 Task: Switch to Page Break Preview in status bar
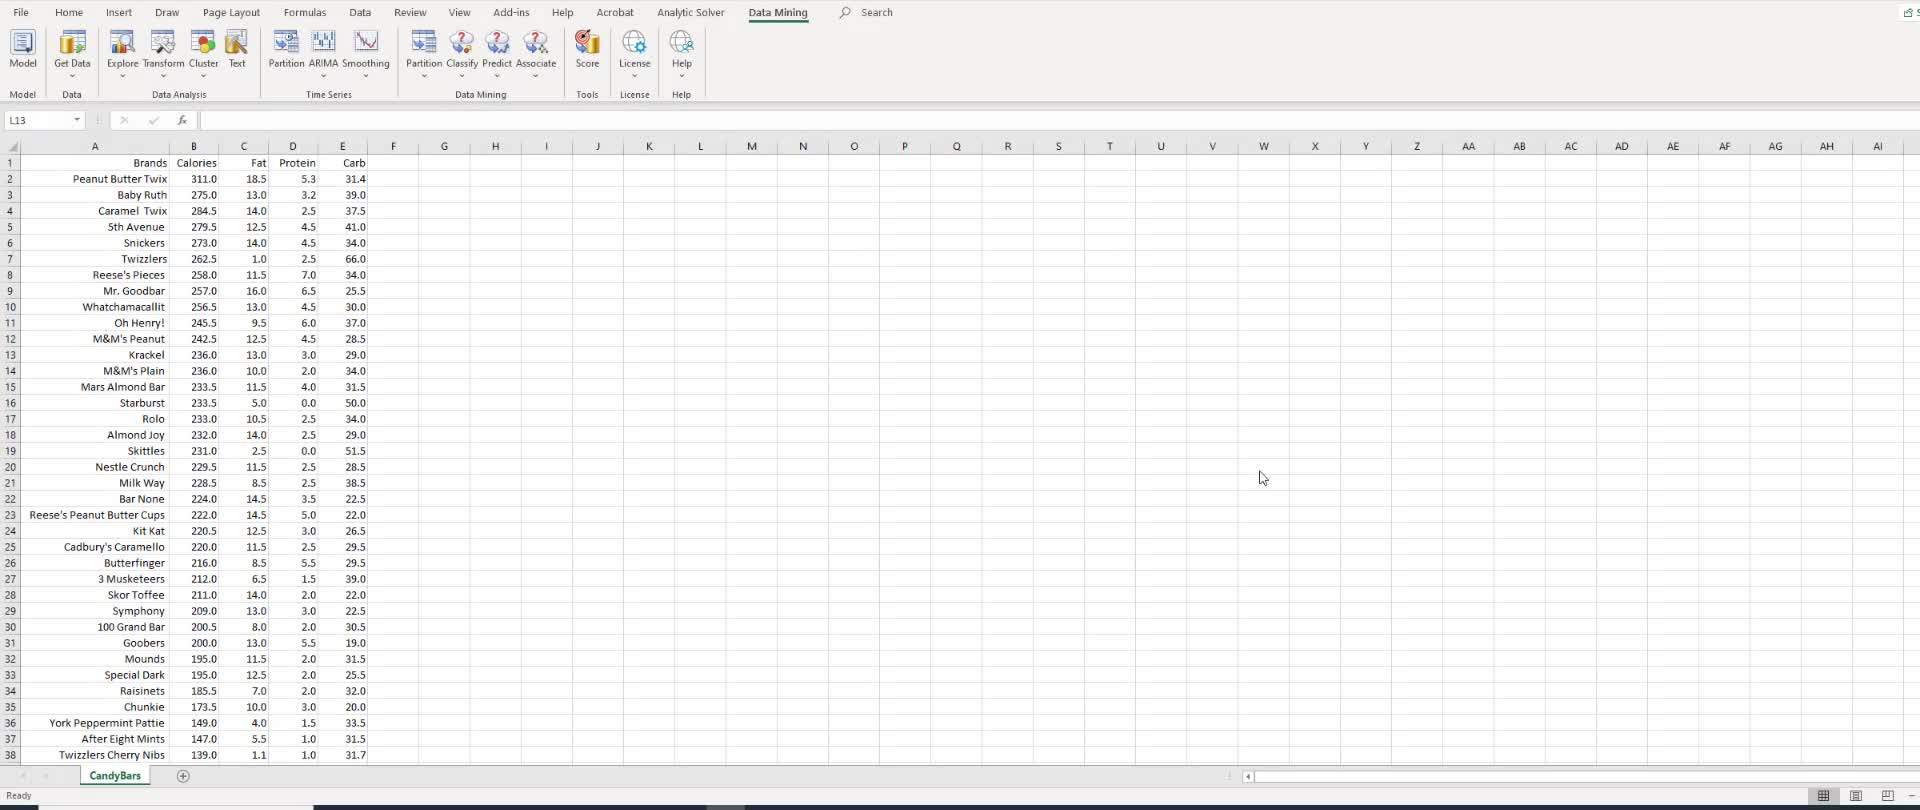point(1887,796)
